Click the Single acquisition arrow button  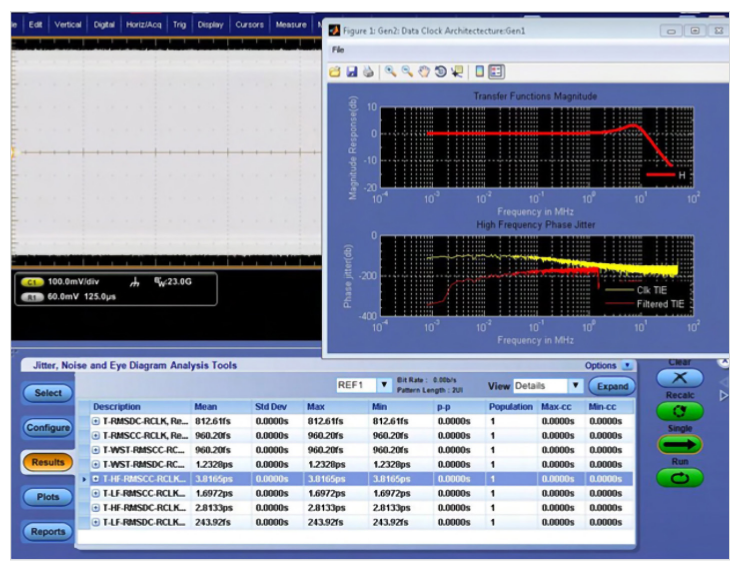(679, 444)
